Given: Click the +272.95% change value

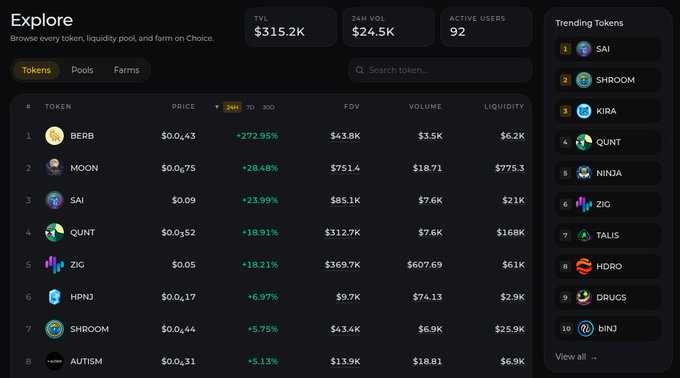Looking at the screenshot, I should [257, 136].
